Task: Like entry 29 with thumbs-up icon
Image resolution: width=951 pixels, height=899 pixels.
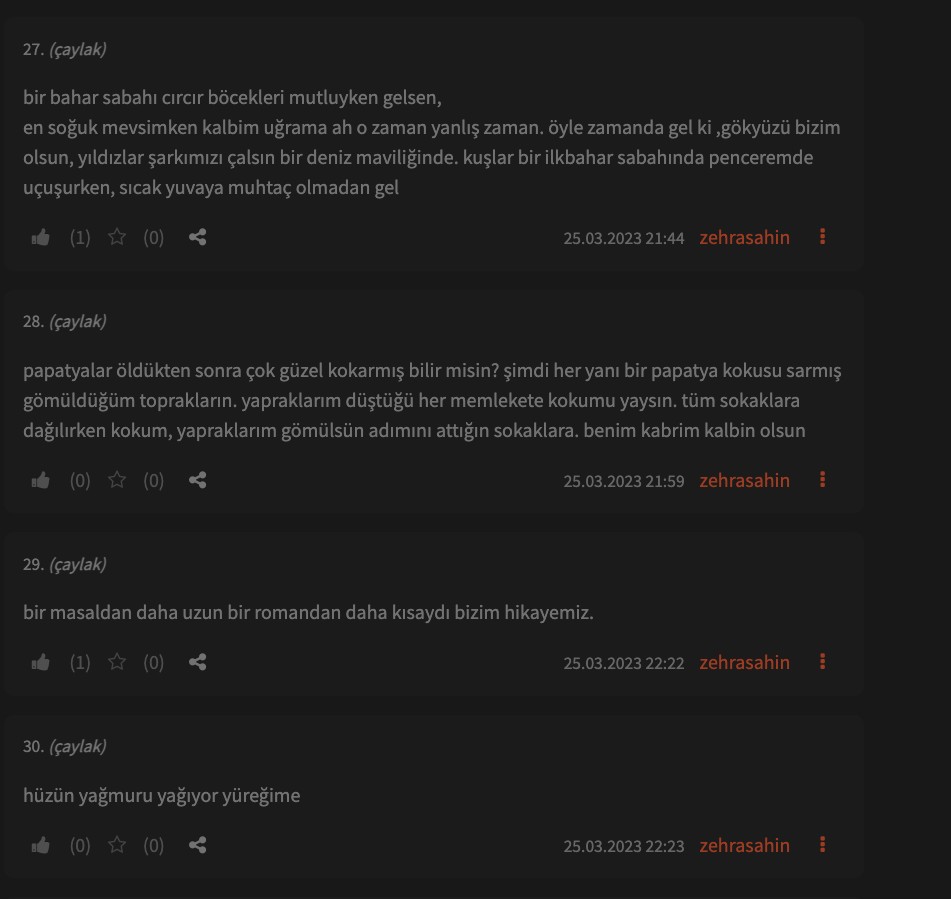Action: tap(41, 662)
